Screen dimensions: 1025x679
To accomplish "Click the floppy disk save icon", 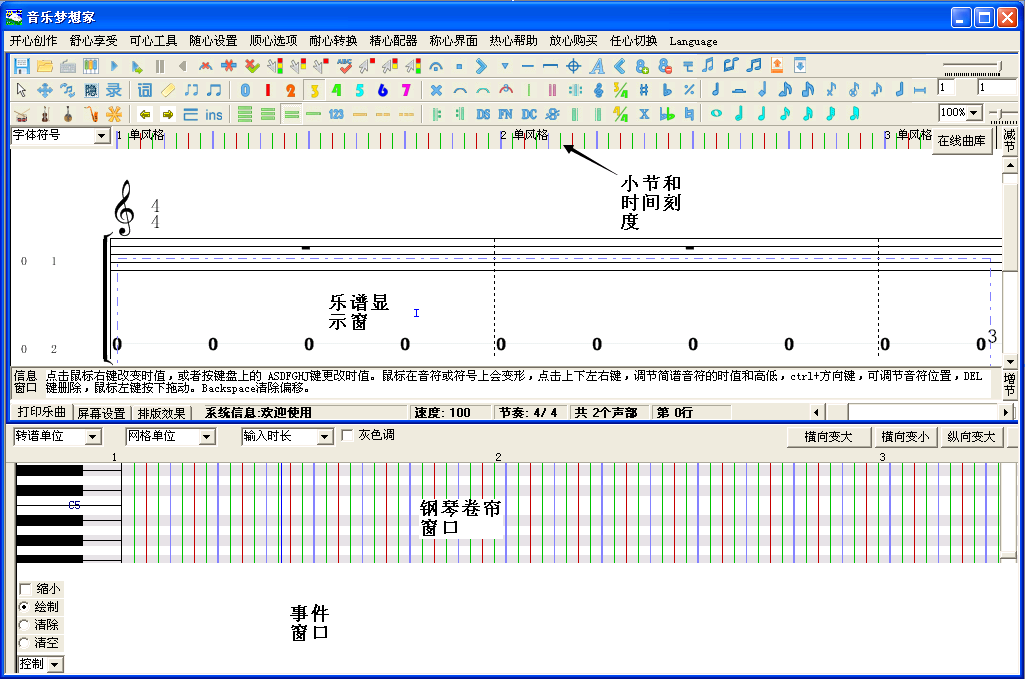I will (22, 66).
